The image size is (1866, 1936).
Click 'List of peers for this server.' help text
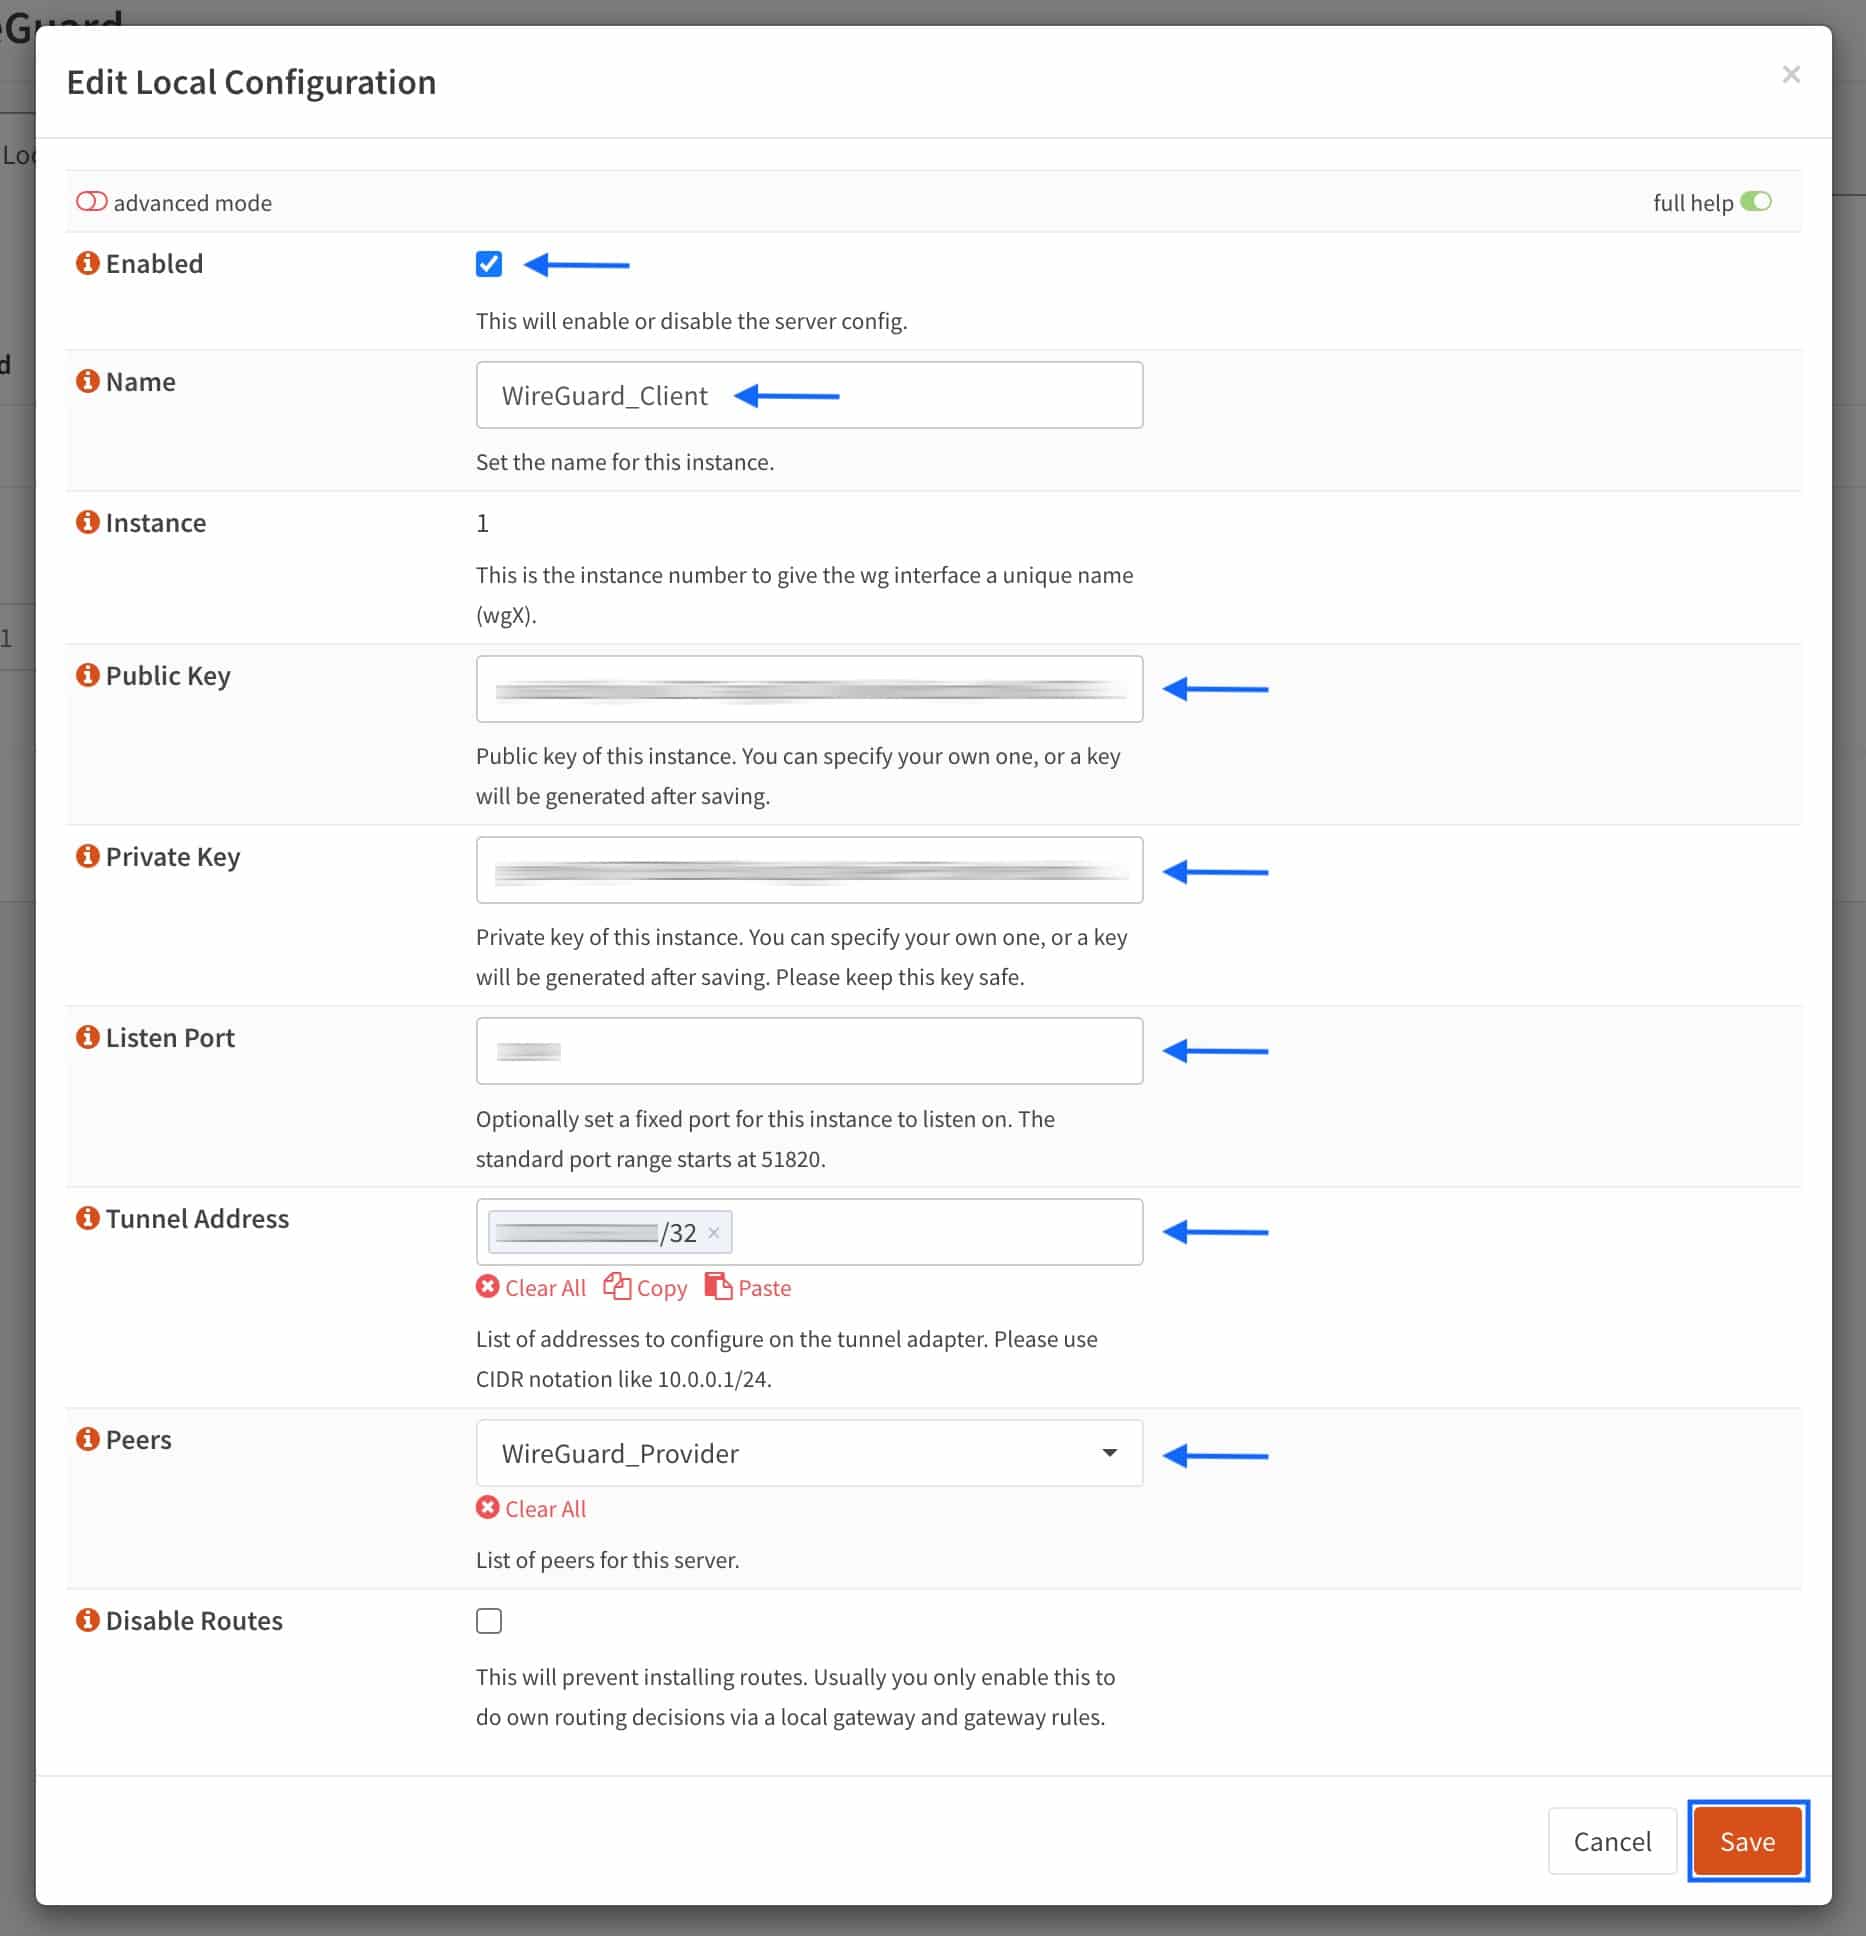pyautogui.click(x=607, y=1560)
